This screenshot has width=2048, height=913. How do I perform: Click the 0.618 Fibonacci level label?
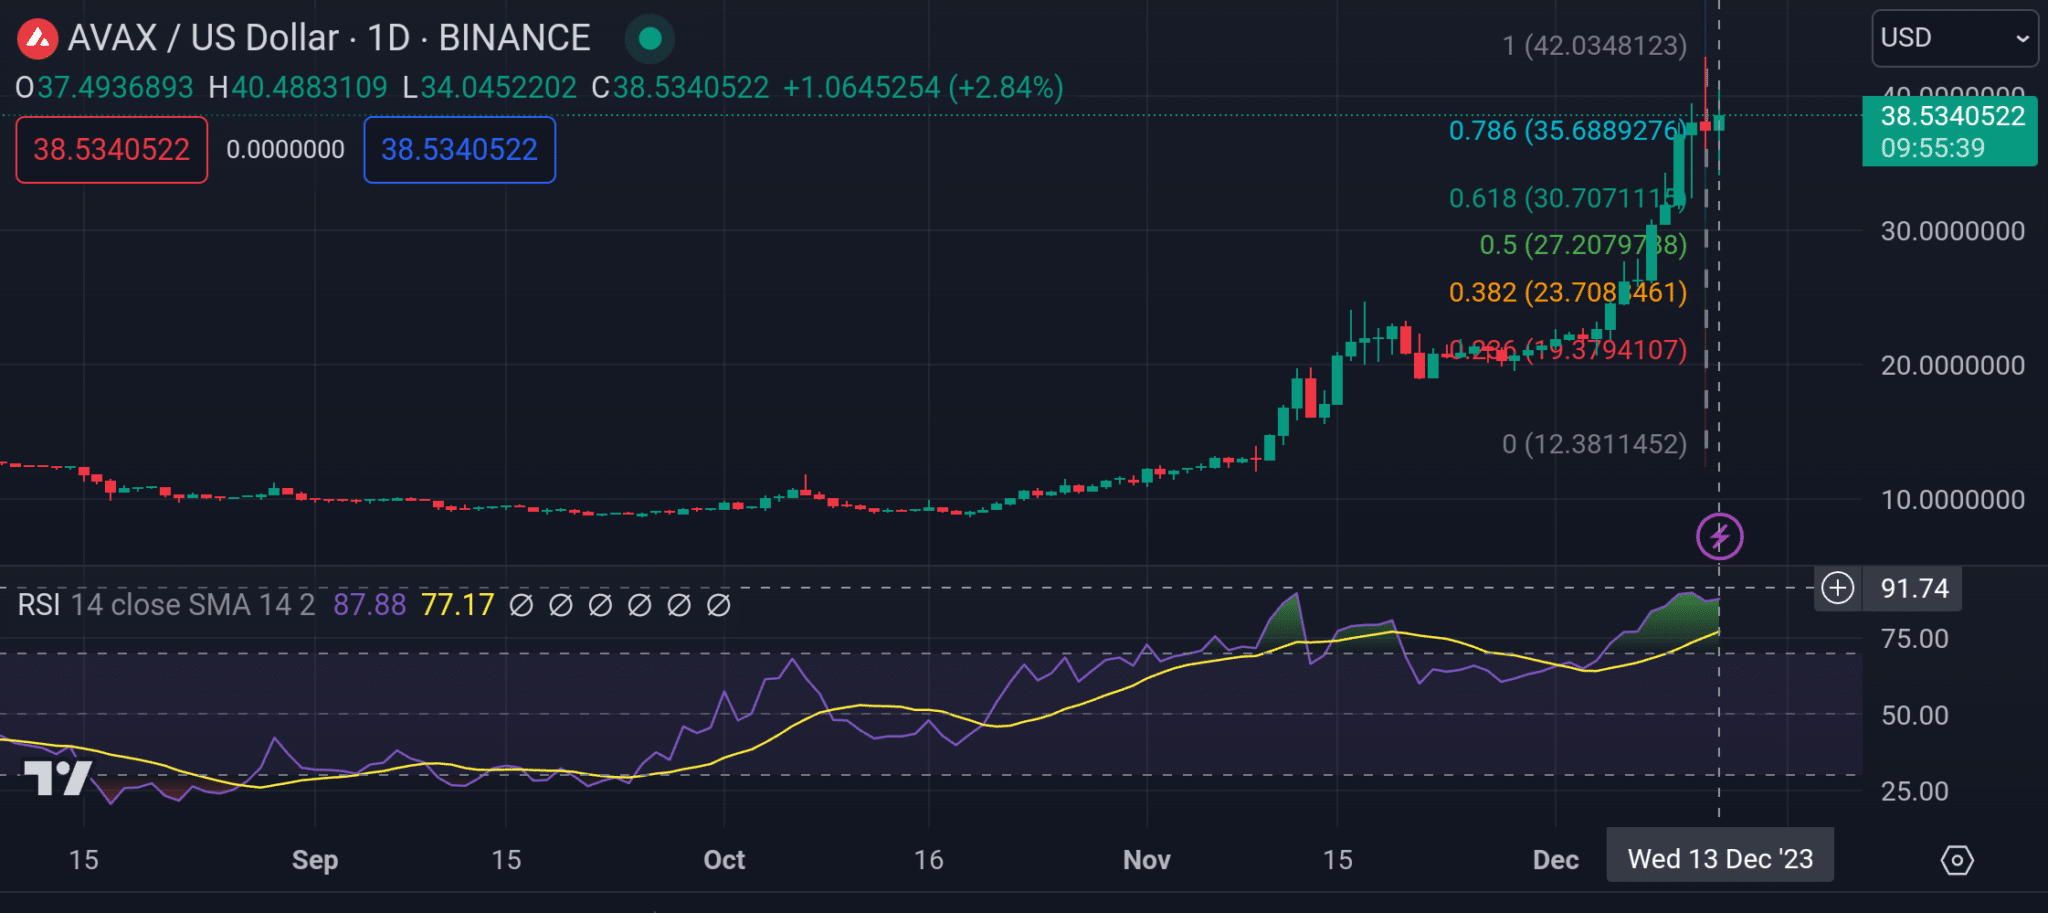click(1565, 198)
